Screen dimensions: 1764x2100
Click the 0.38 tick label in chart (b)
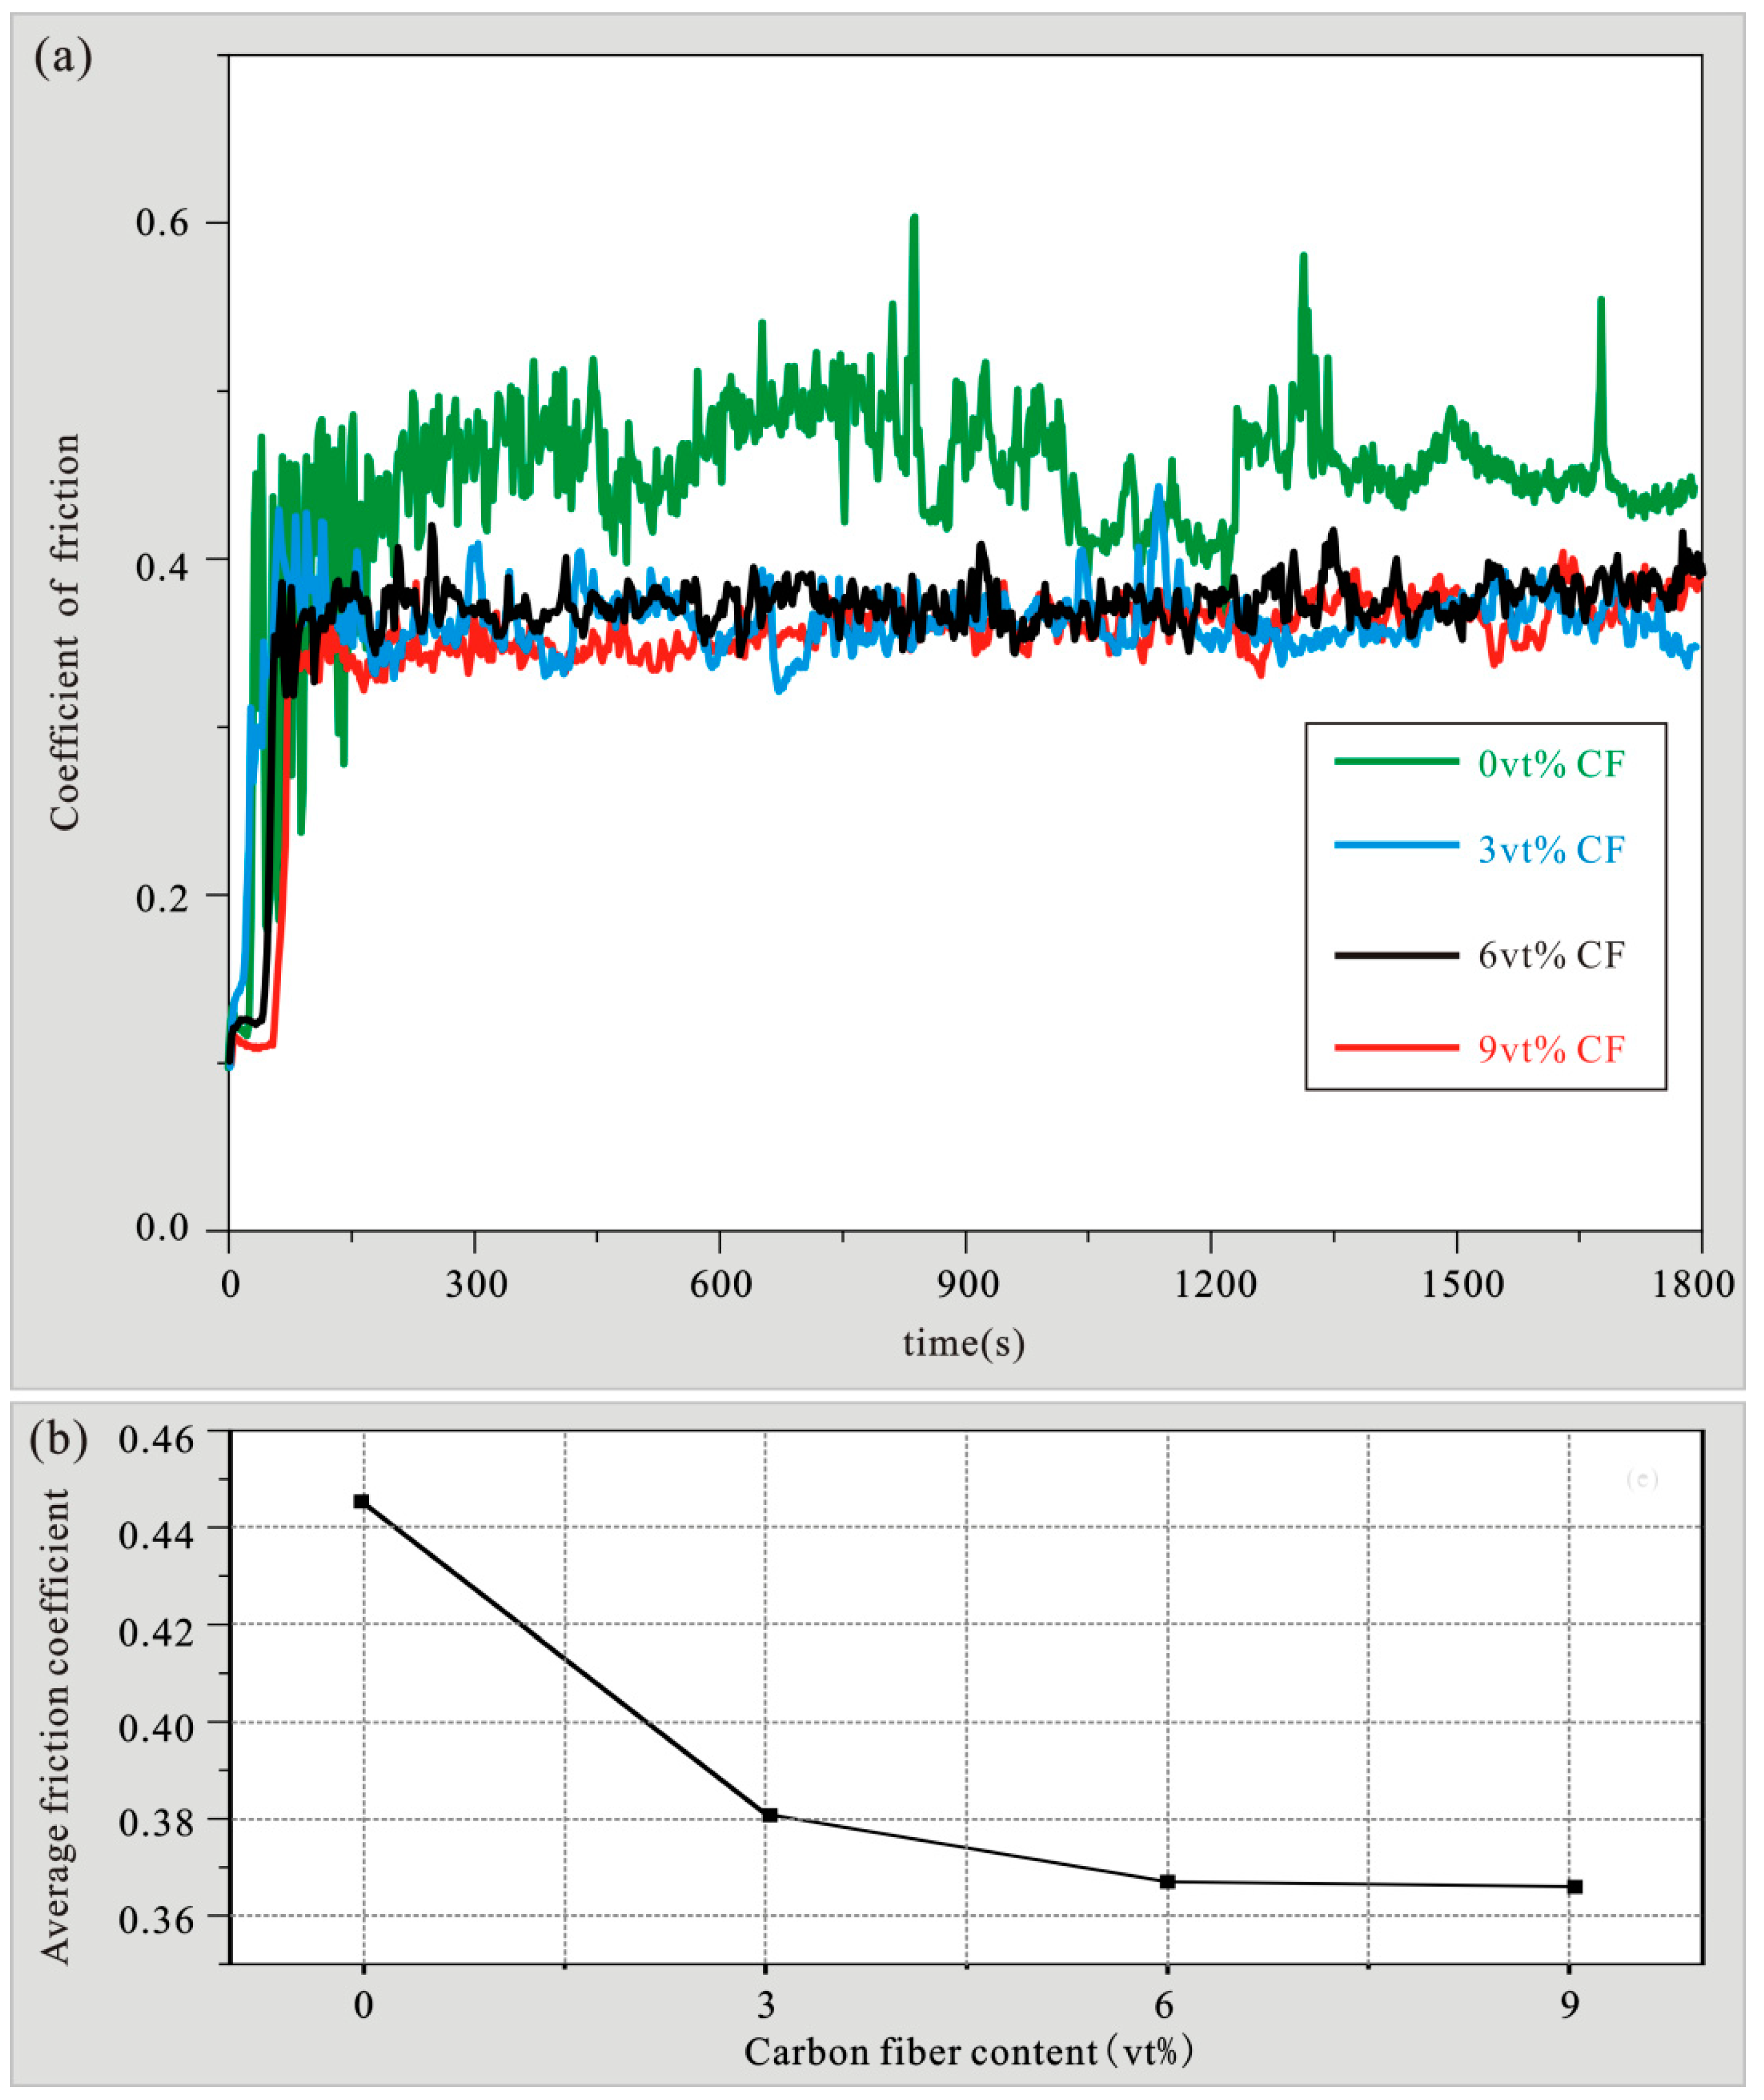pos(155,1823)
